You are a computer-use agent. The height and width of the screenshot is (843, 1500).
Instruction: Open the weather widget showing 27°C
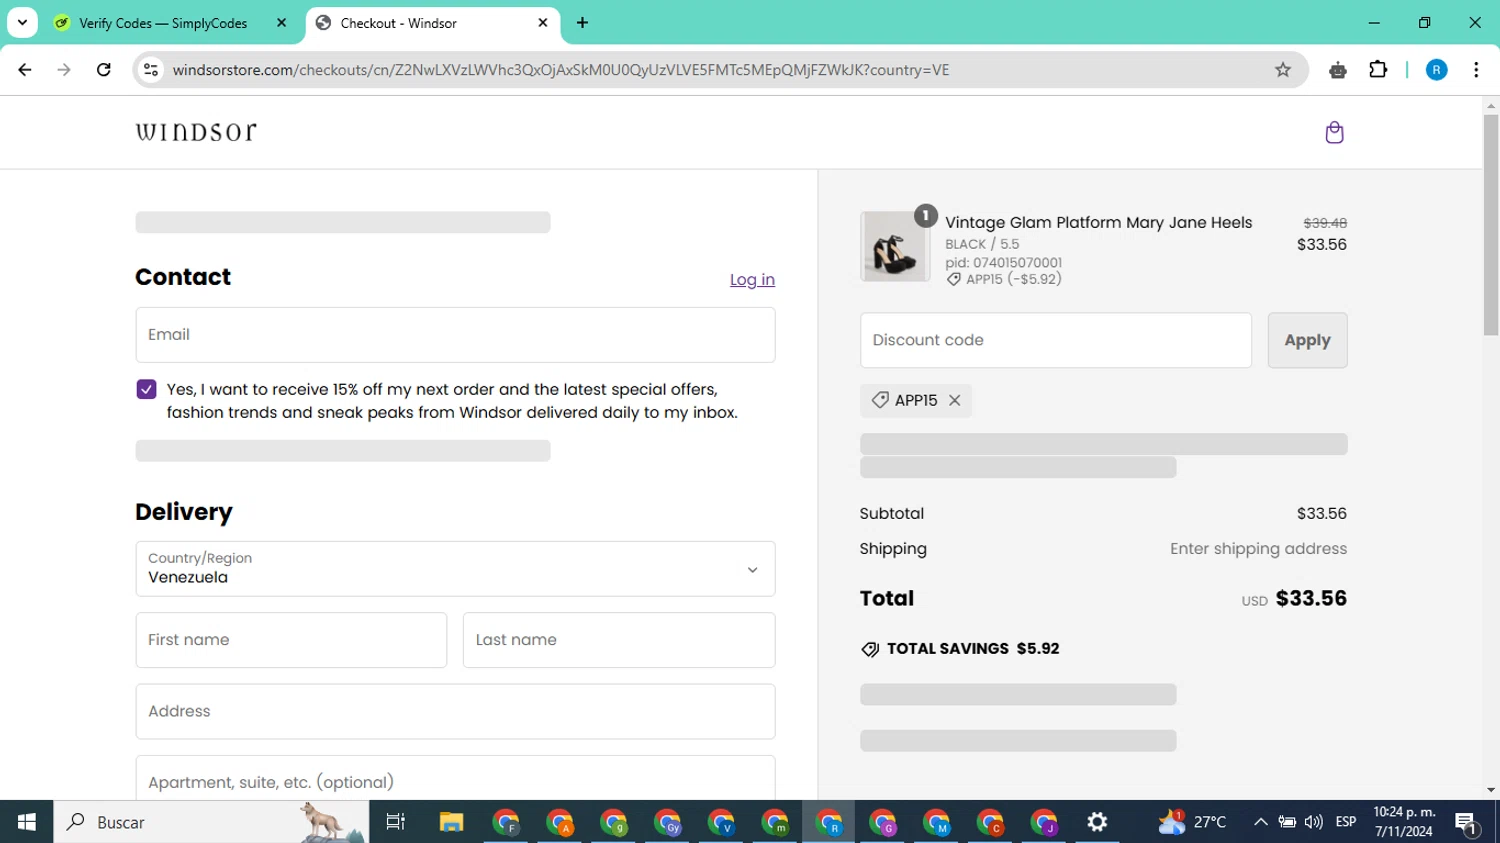point(1192,822)
